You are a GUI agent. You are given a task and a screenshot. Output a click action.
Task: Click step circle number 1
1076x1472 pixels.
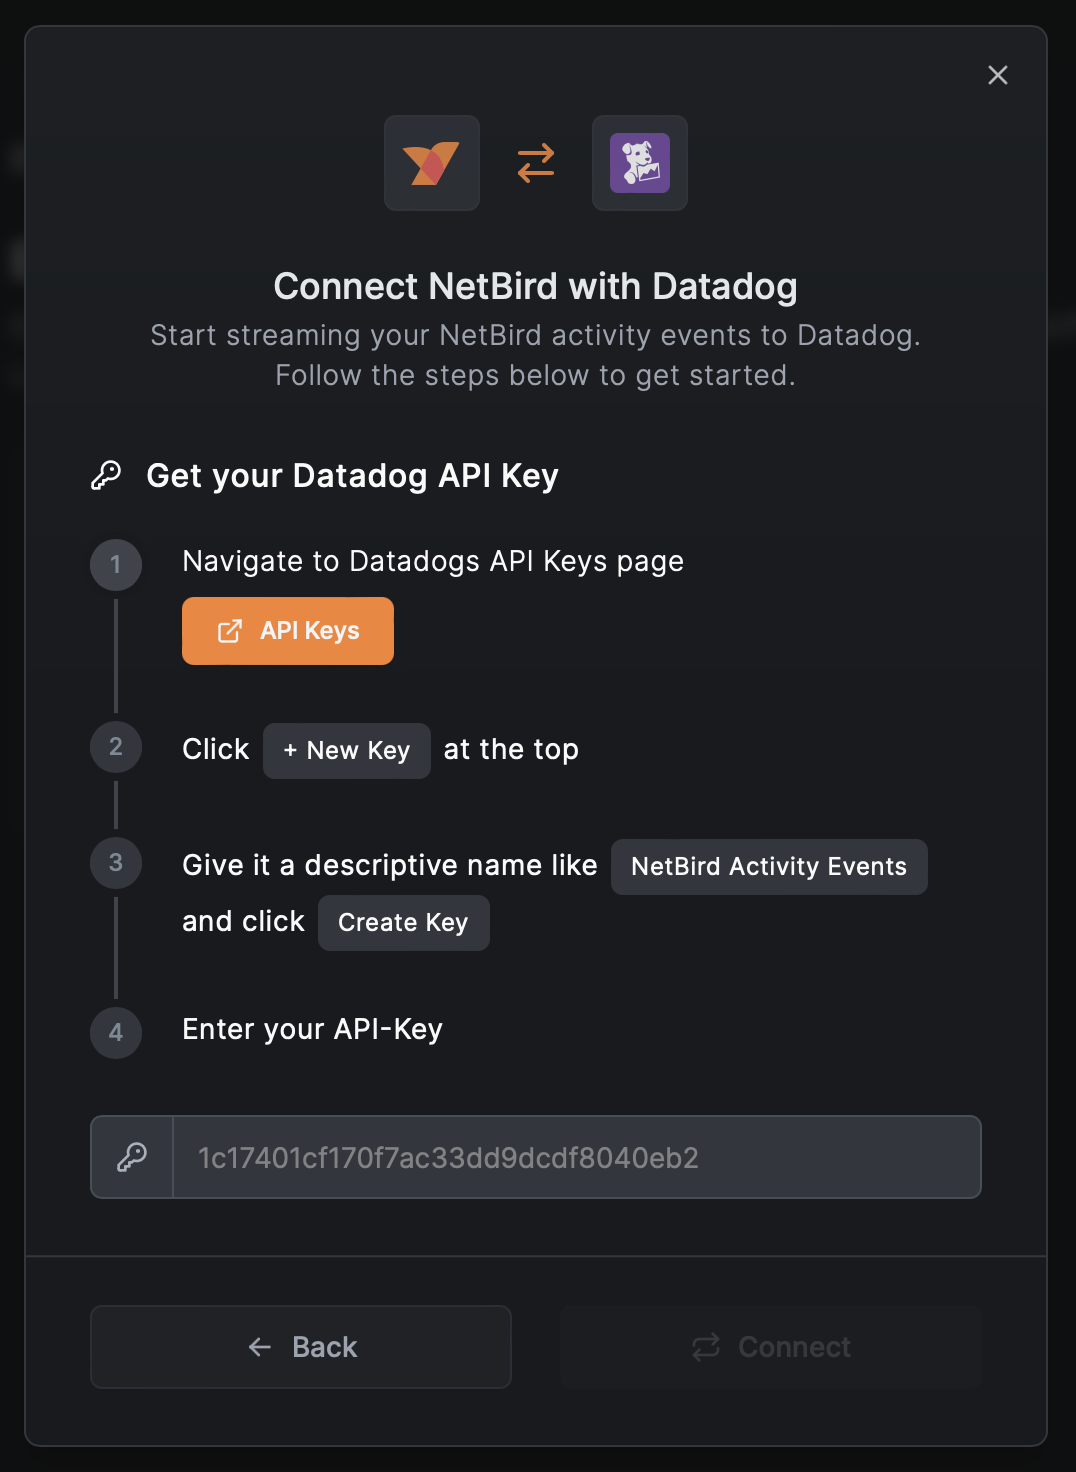(116, 564)
